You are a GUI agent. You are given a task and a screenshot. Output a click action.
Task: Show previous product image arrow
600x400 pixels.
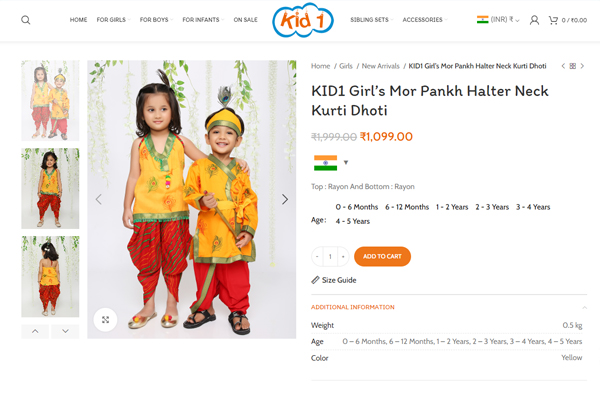click(99, 199)
